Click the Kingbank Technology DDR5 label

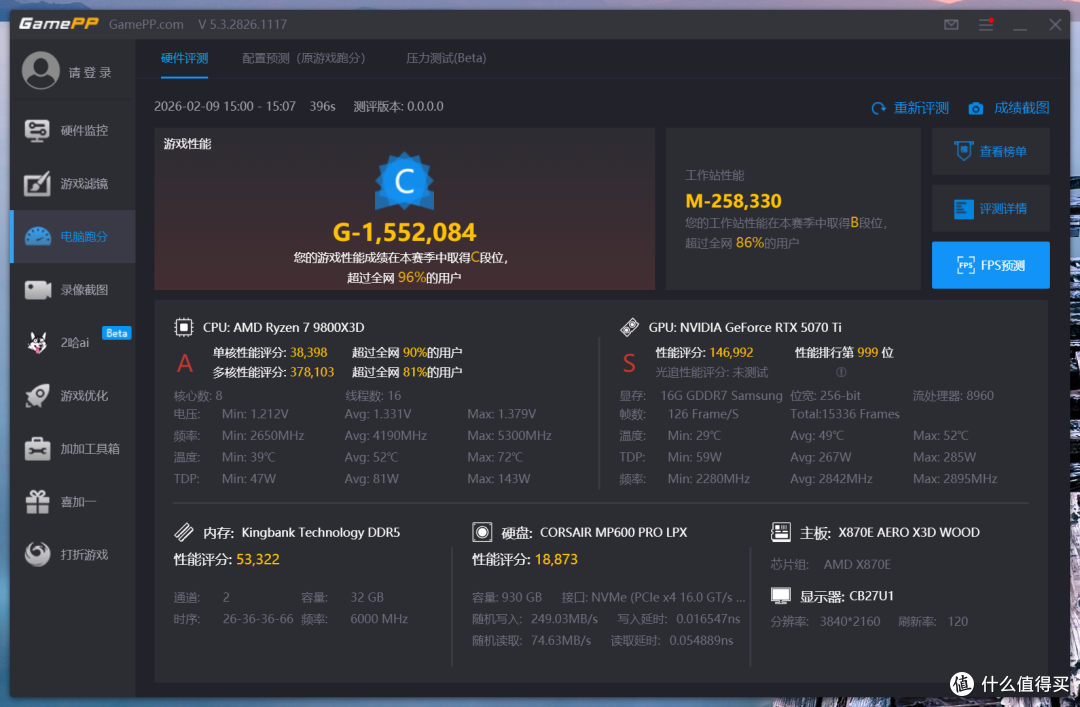point(320,533)
